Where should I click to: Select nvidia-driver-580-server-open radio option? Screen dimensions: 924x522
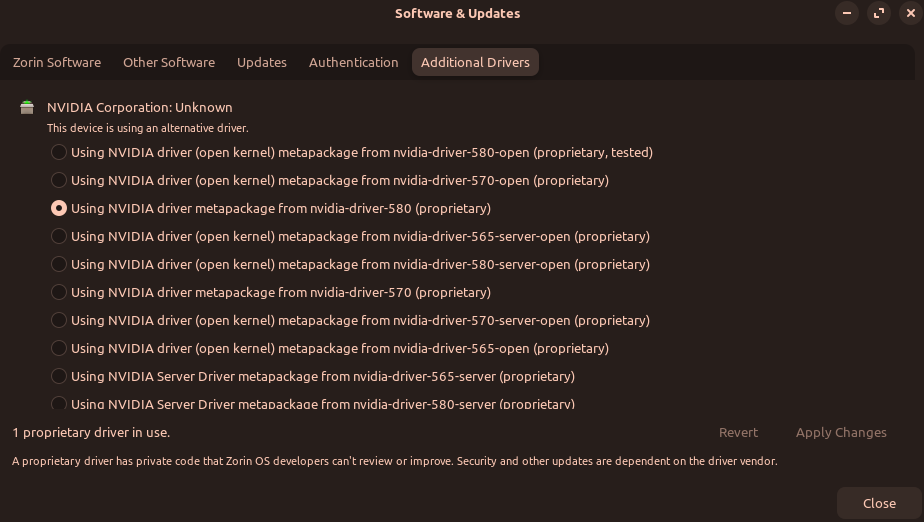[59, 265]
